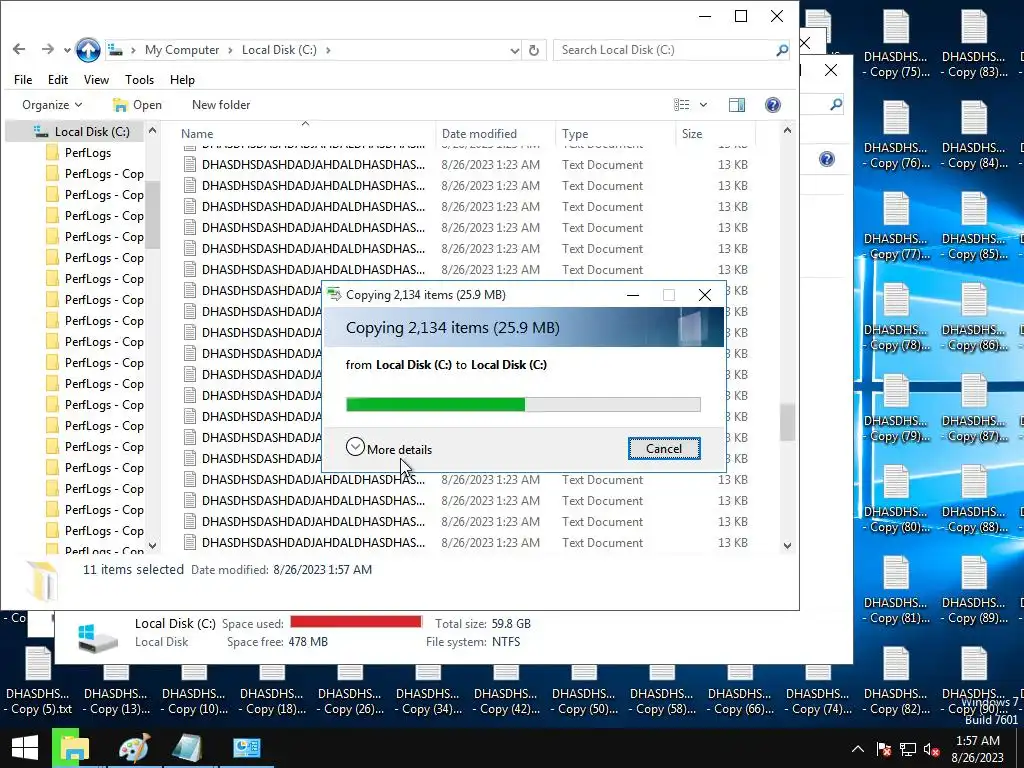Viewport: 1024px width, 768px height.
Task: Select Local Disk (C:) breadcrumb segment
Action: click(x=279, y=50)
